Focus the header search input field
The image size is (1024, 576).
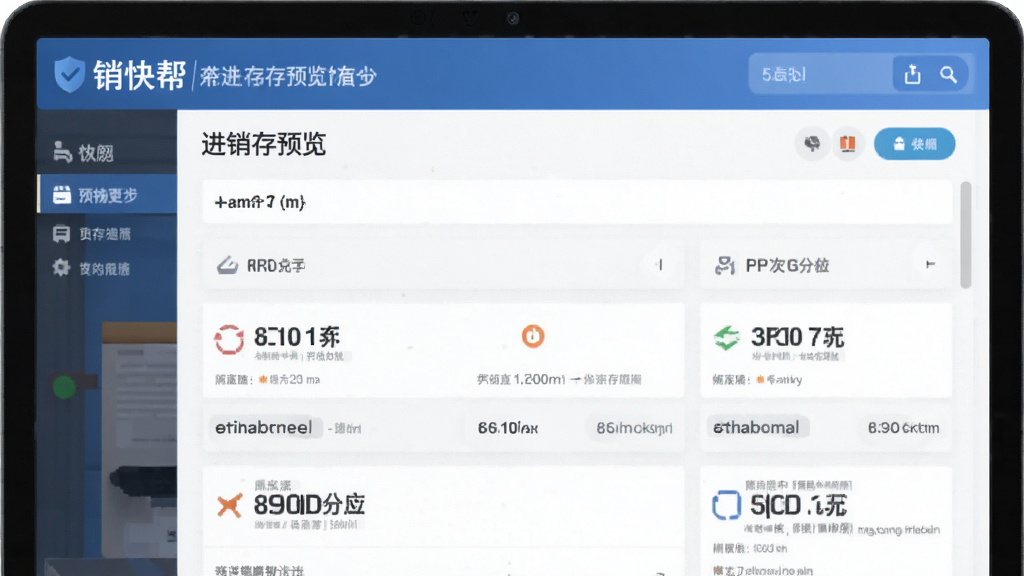pos(820,74)
